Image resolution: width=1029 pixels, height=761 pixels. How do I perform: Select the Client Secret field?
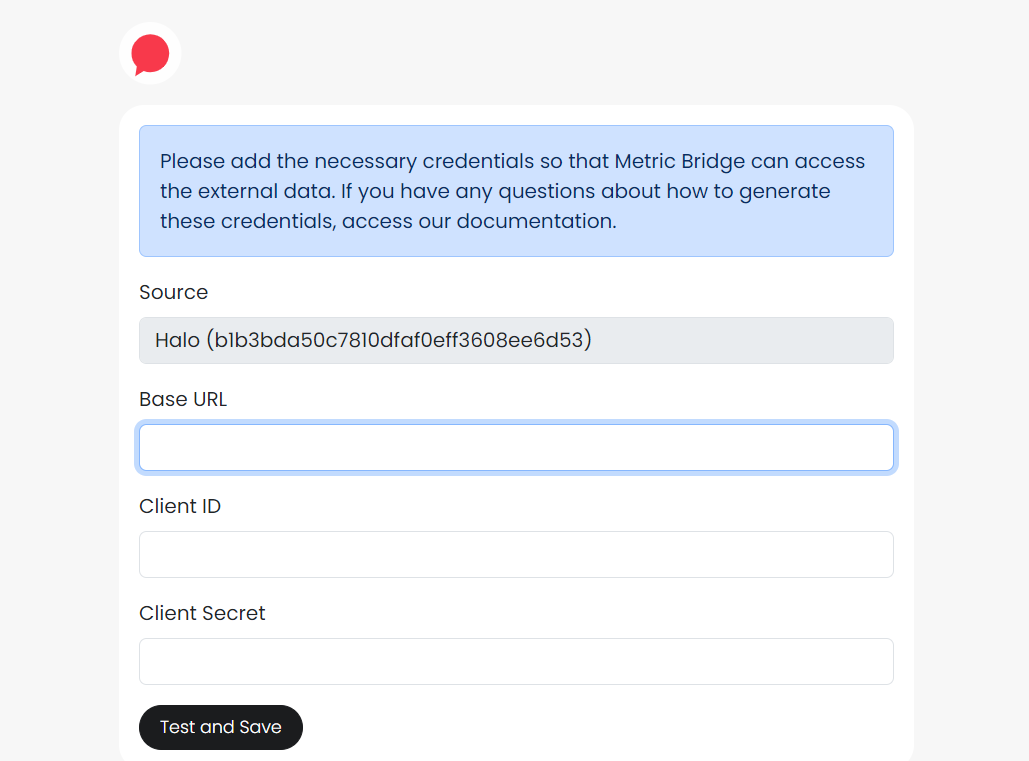point(516,661)
